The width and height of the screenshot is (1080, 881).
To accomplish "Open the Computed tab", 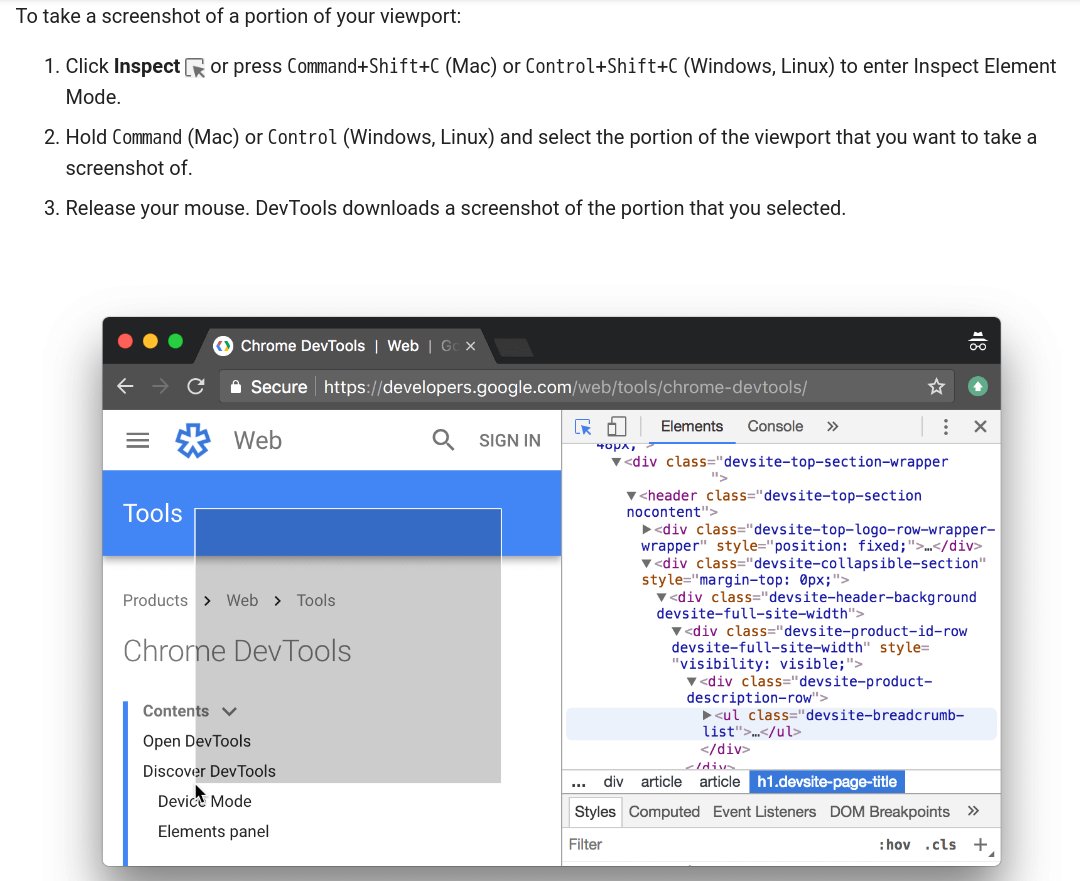I will click(x=664, y=811).
